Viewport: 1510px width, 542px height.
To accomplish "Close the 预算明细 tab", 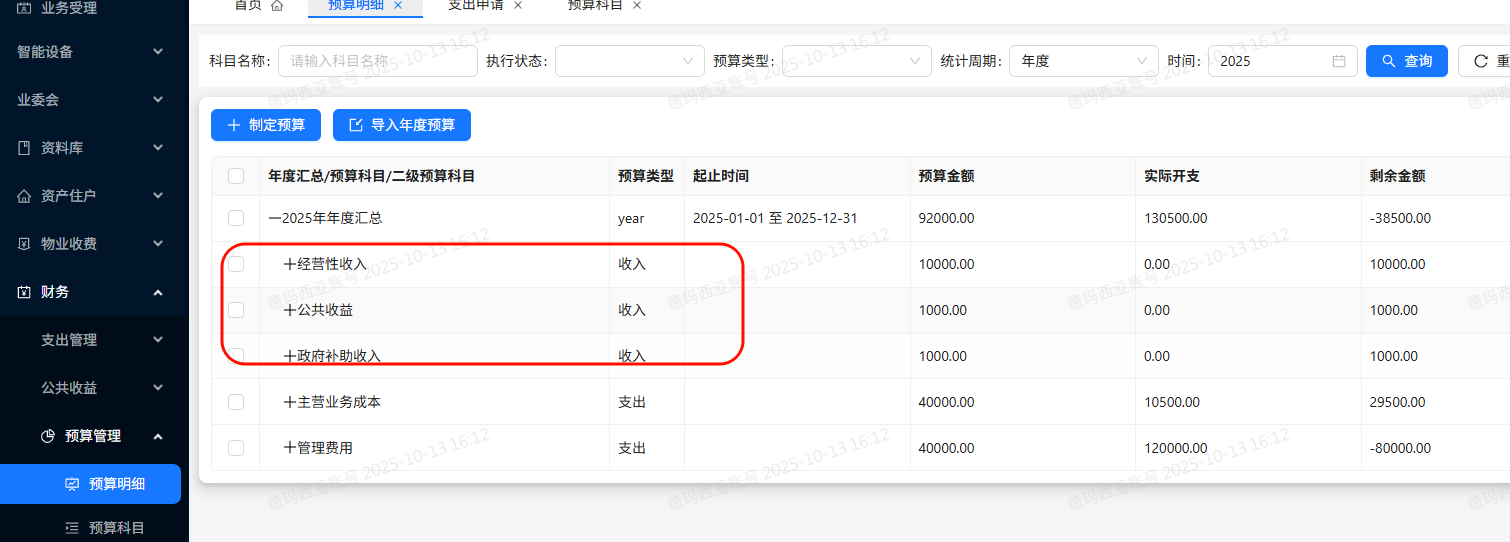I will (x=398, y=5).
